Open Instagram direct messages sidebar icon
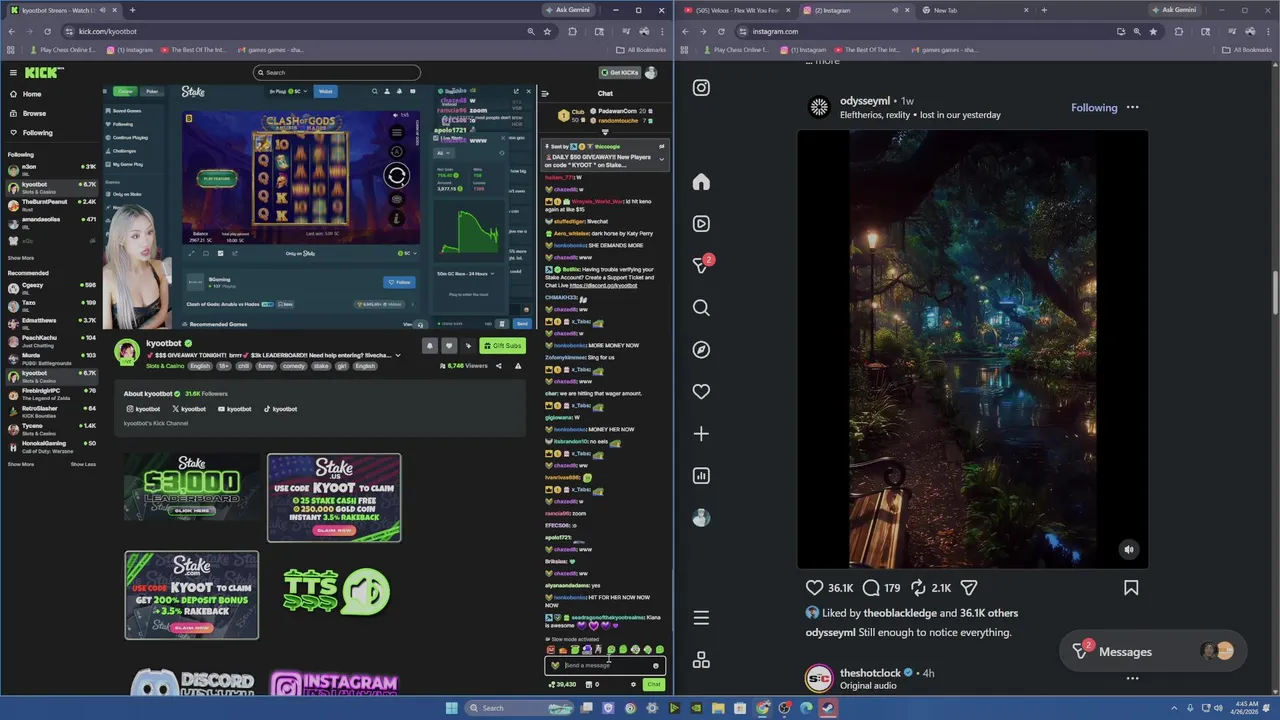 [701, 266]
